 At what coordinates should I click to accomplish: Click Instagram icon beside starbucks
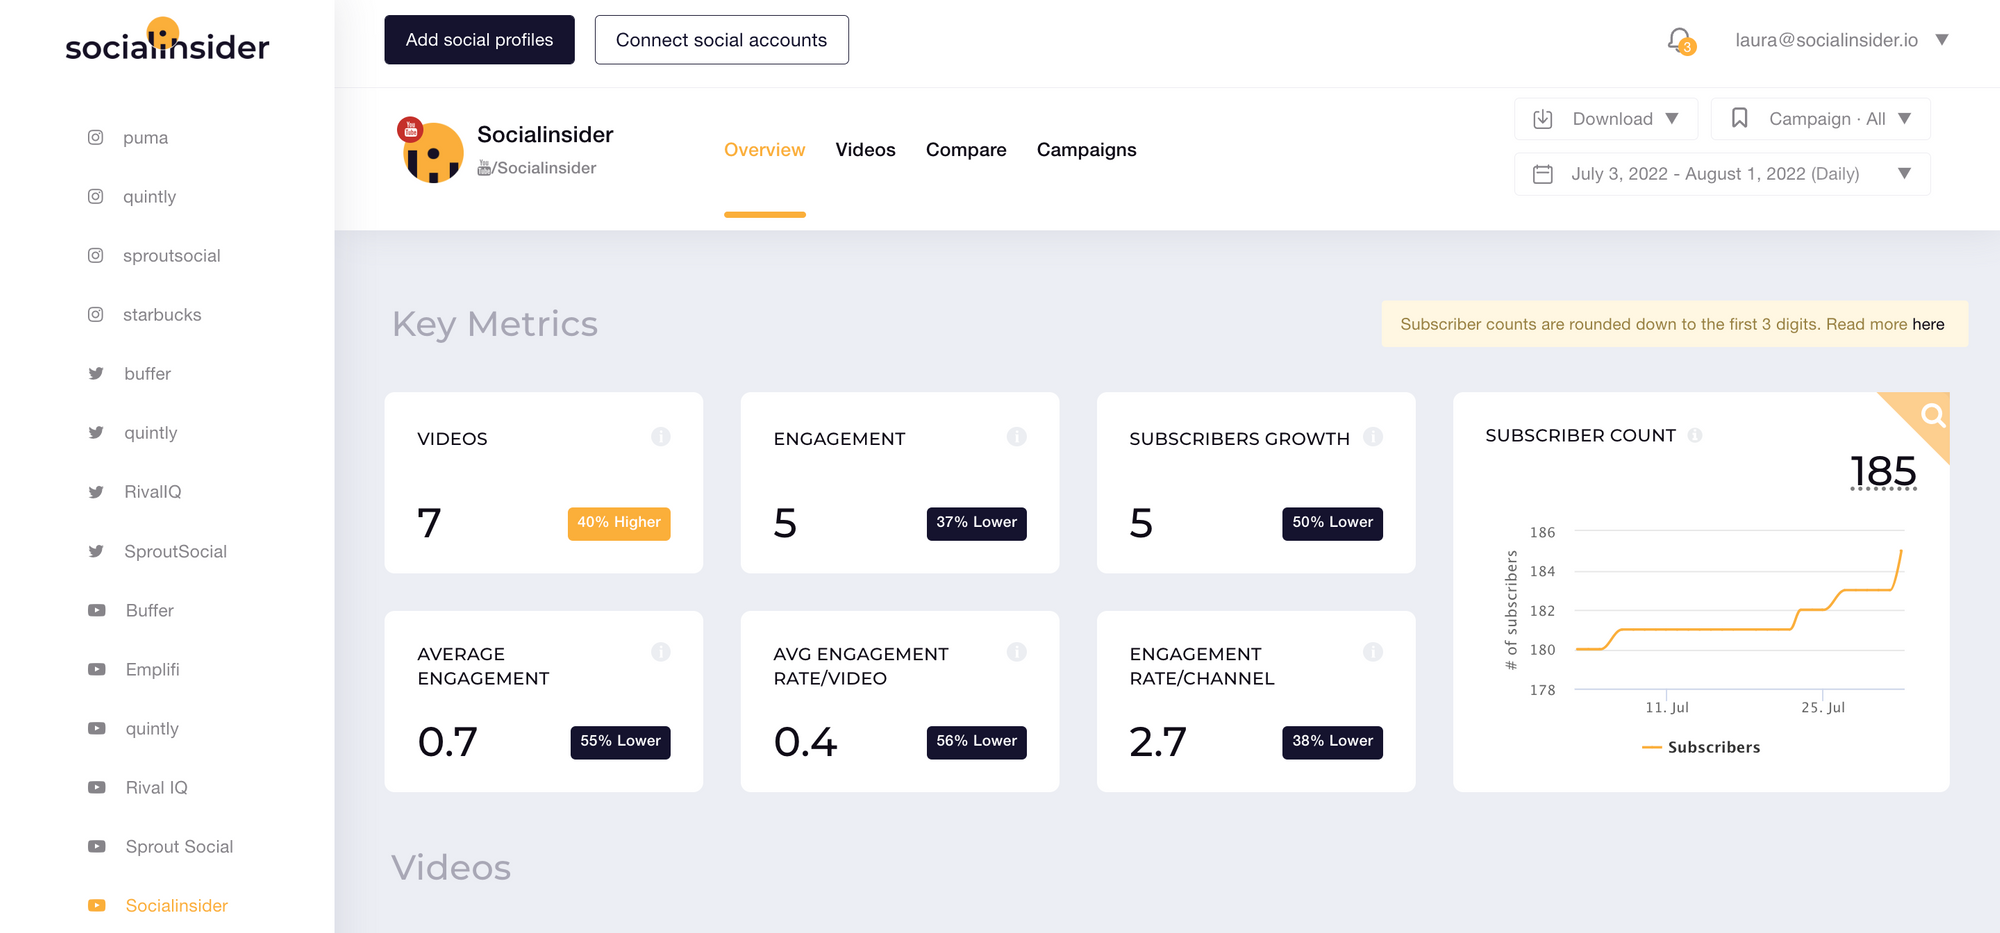[x=96, y=314]
